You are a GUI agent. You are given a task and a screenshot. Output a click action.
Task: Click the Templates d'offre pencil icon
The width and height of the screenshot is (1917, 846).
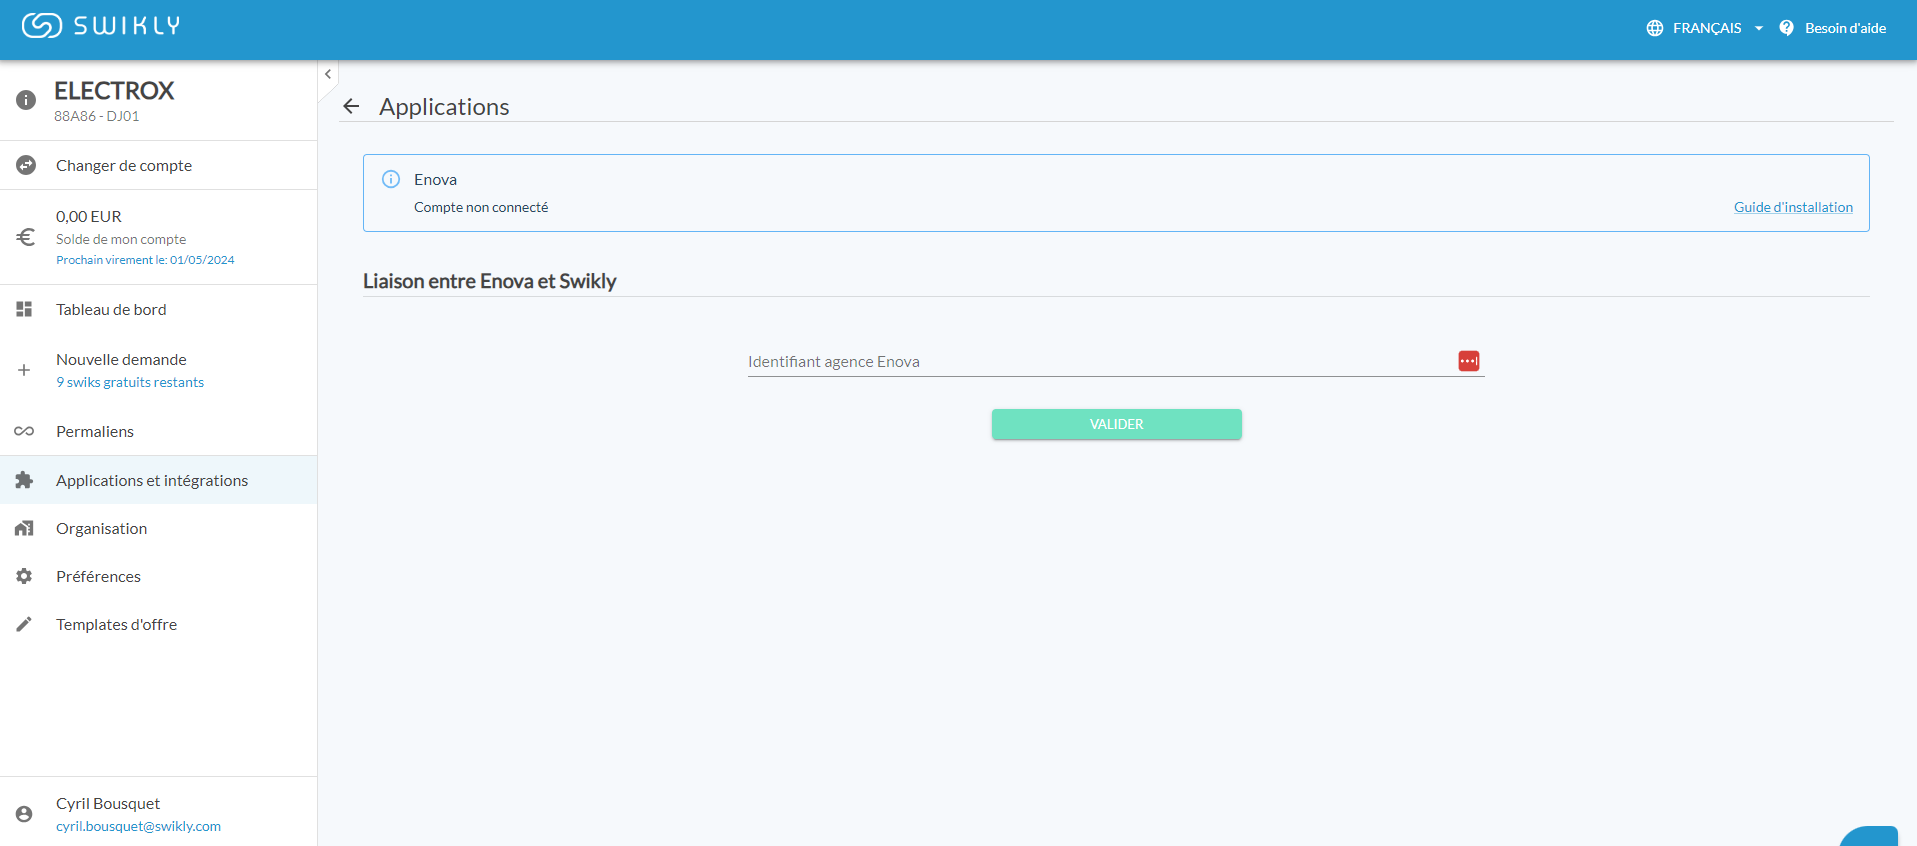click(x=24, y=624)
